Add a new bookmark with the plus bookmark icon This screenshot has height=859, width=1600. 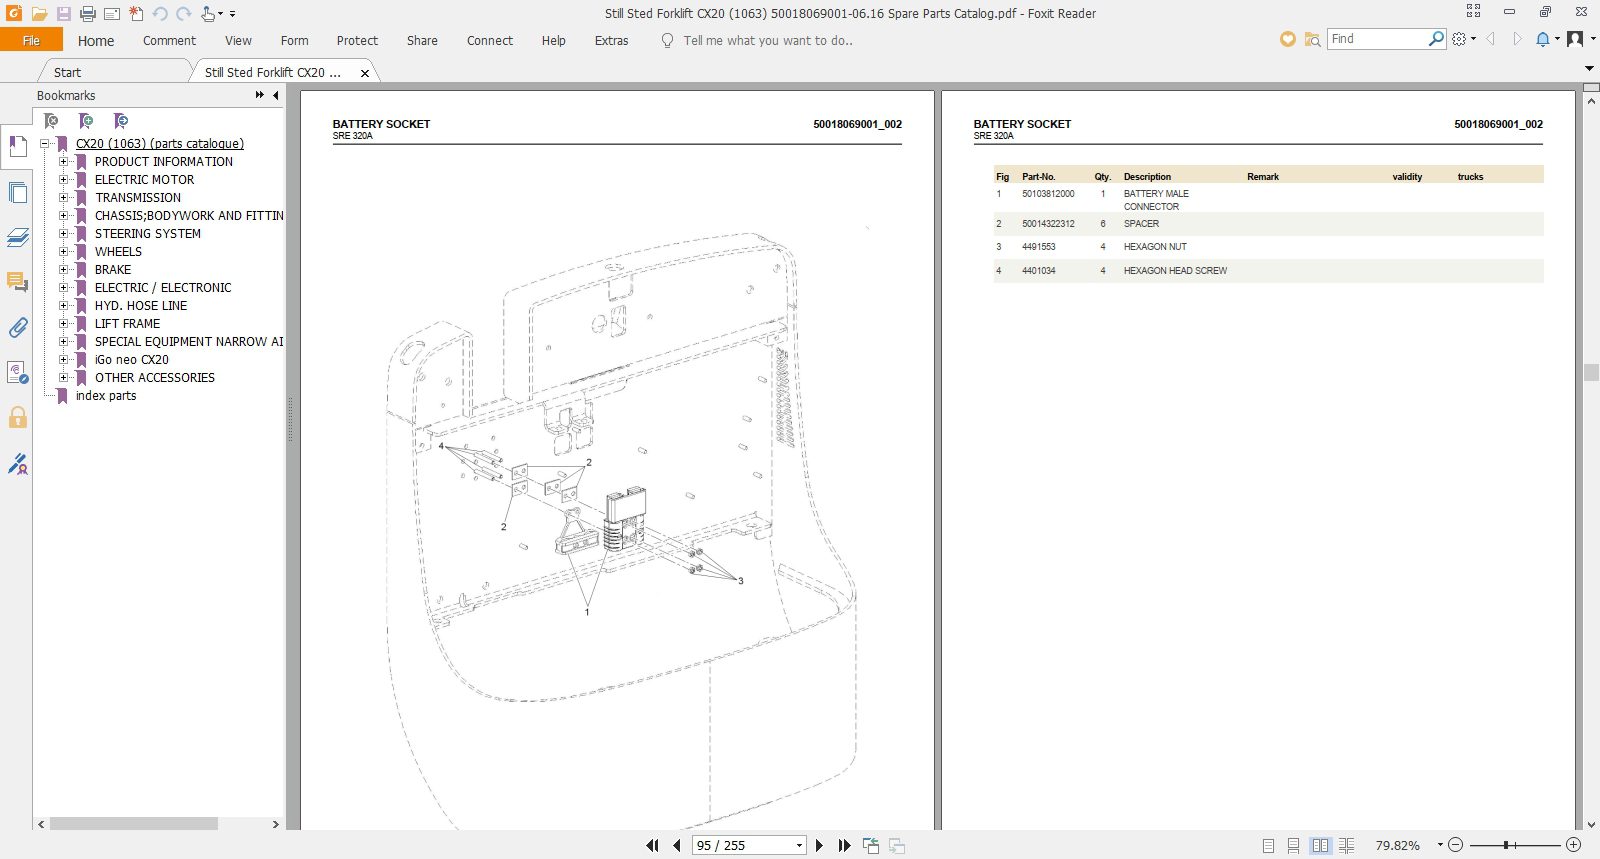(x=86, y=121)
